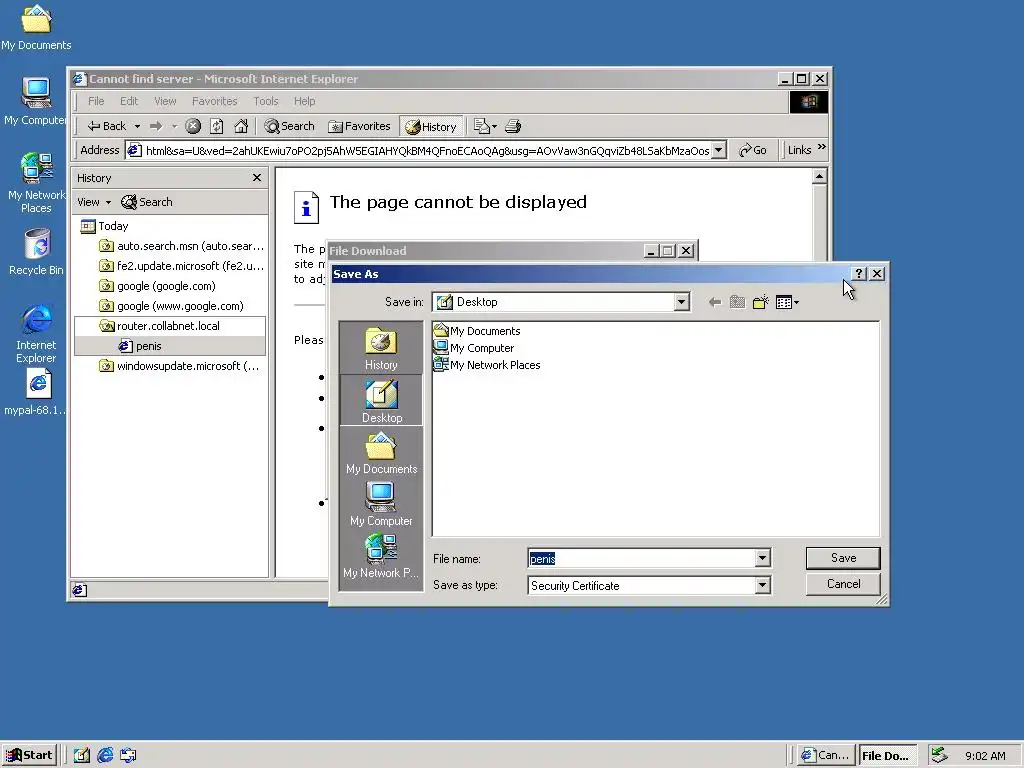Viewport: 1024px width, 768px height.
Task: Go to Home page in IE toolbar
Action: (x=241, y=126)
